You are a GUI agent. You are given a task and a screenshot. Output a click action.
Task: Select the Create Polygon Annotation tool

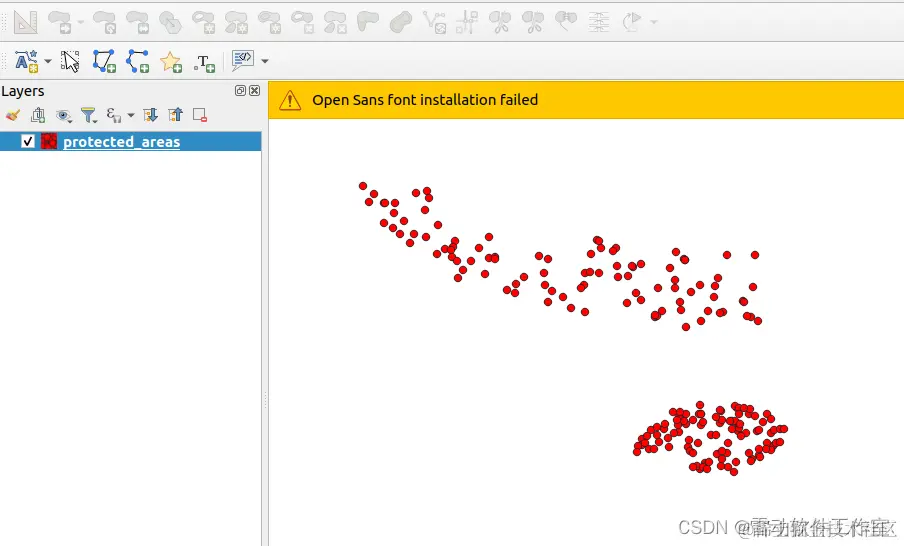[x=104, y=61]
